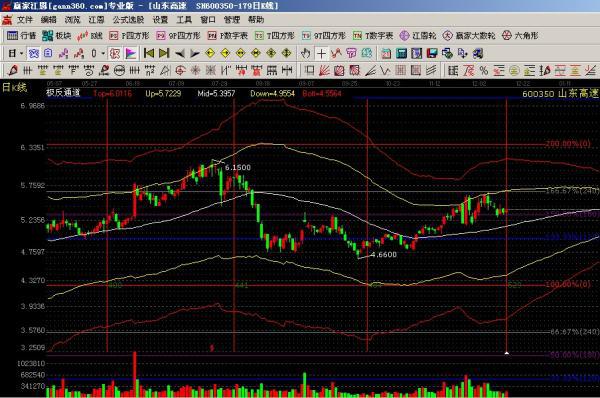This screenshot has width=600, height=398.
Task: Click the white triangle marker under the red line
Action: 507,353
